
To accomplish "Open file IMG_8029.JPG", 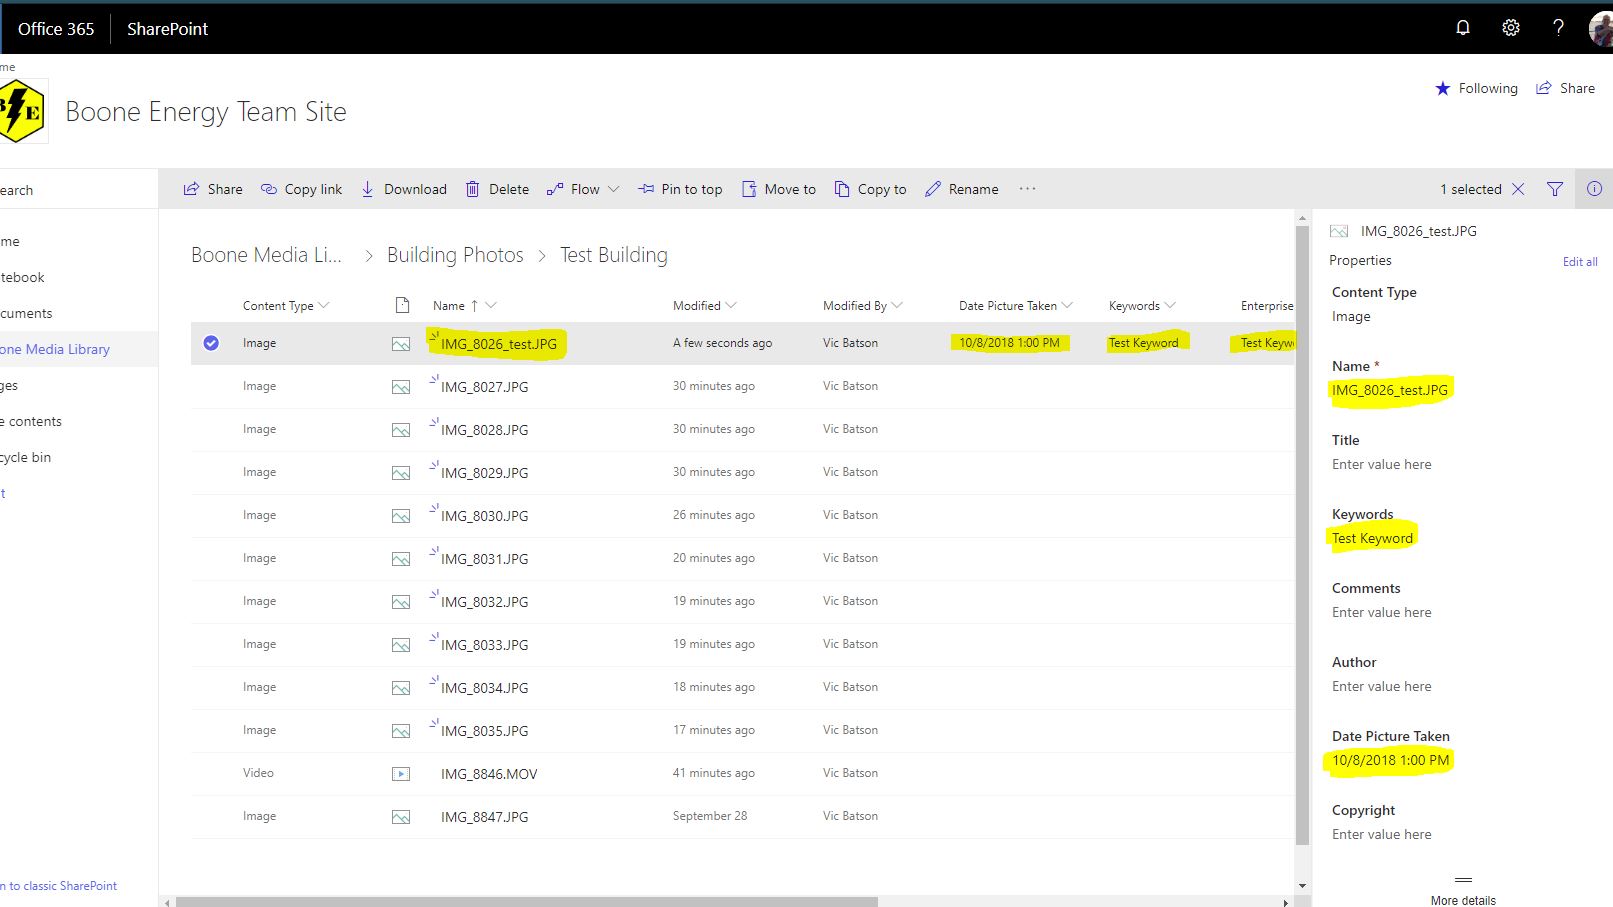I will (x=484, y=473).
